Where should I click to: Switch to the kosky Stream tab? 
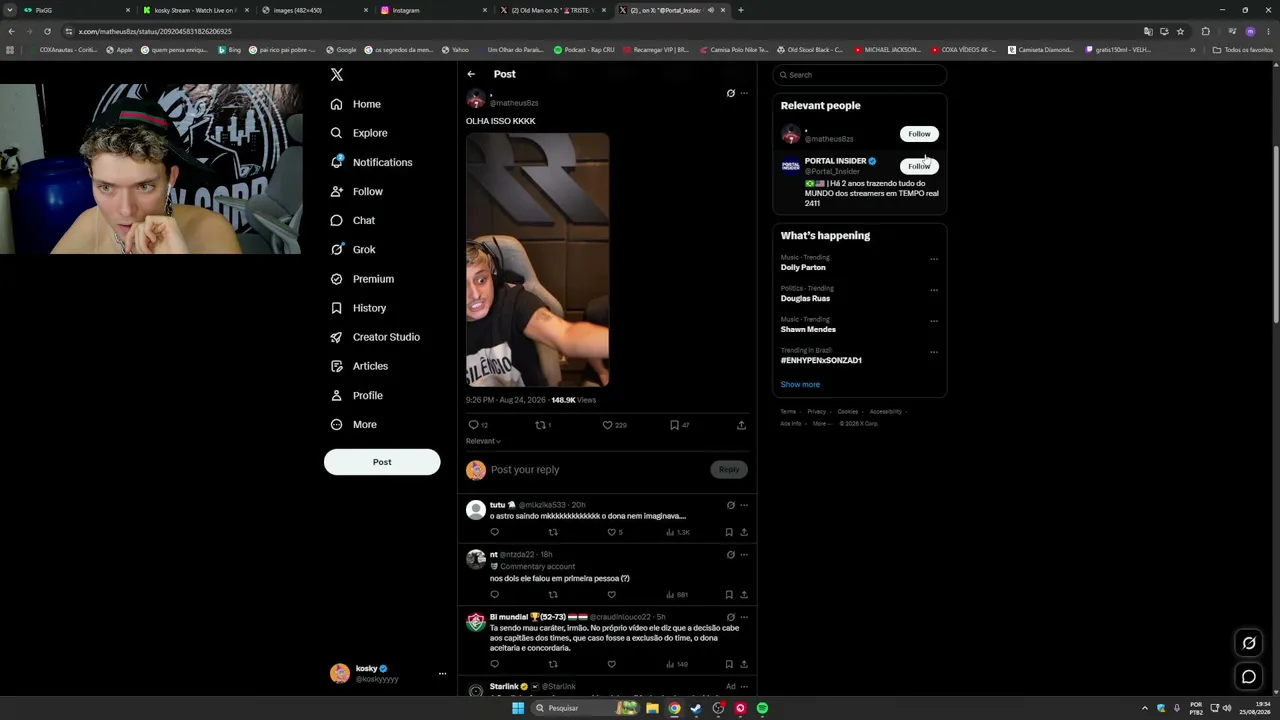coord(197,10)
